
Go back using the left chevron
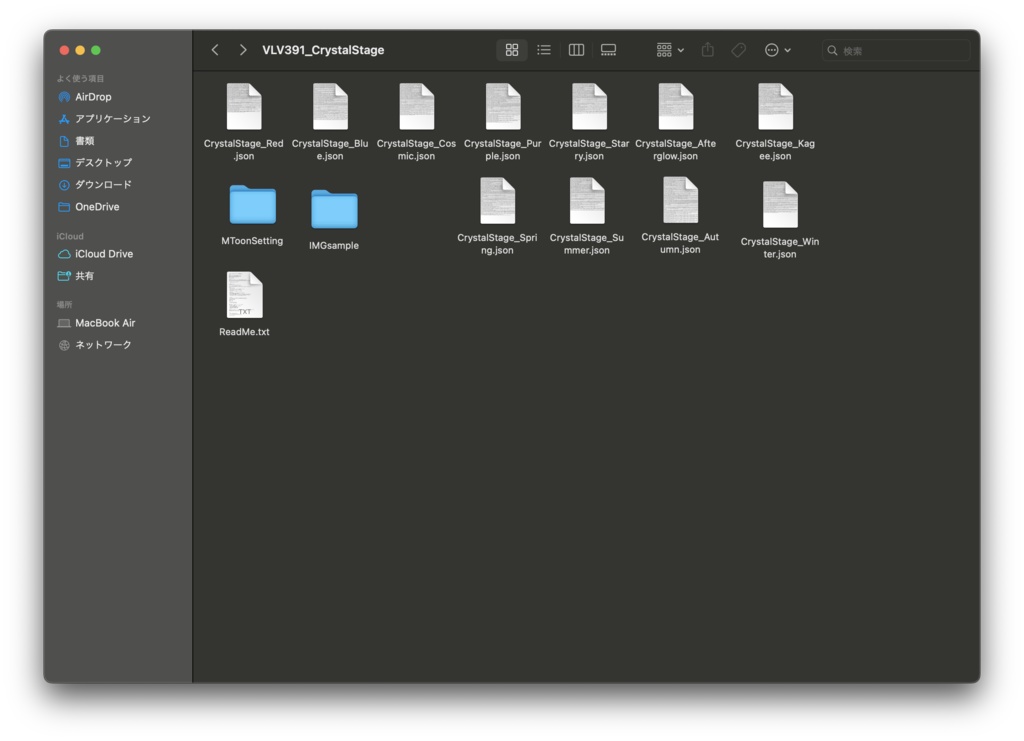pyautogui.click(x=215, y=50)
